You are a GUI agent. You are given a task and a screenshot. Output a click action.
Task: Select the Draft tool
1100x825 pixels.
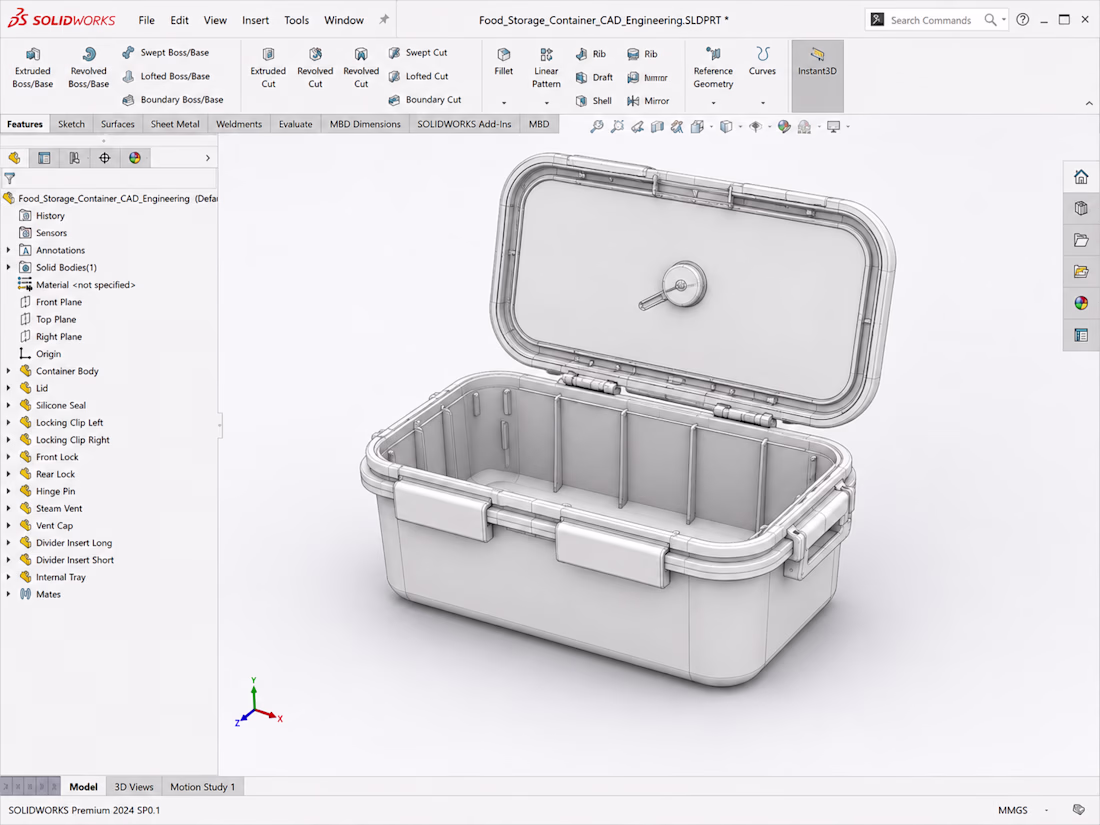[x=594, y=77]
